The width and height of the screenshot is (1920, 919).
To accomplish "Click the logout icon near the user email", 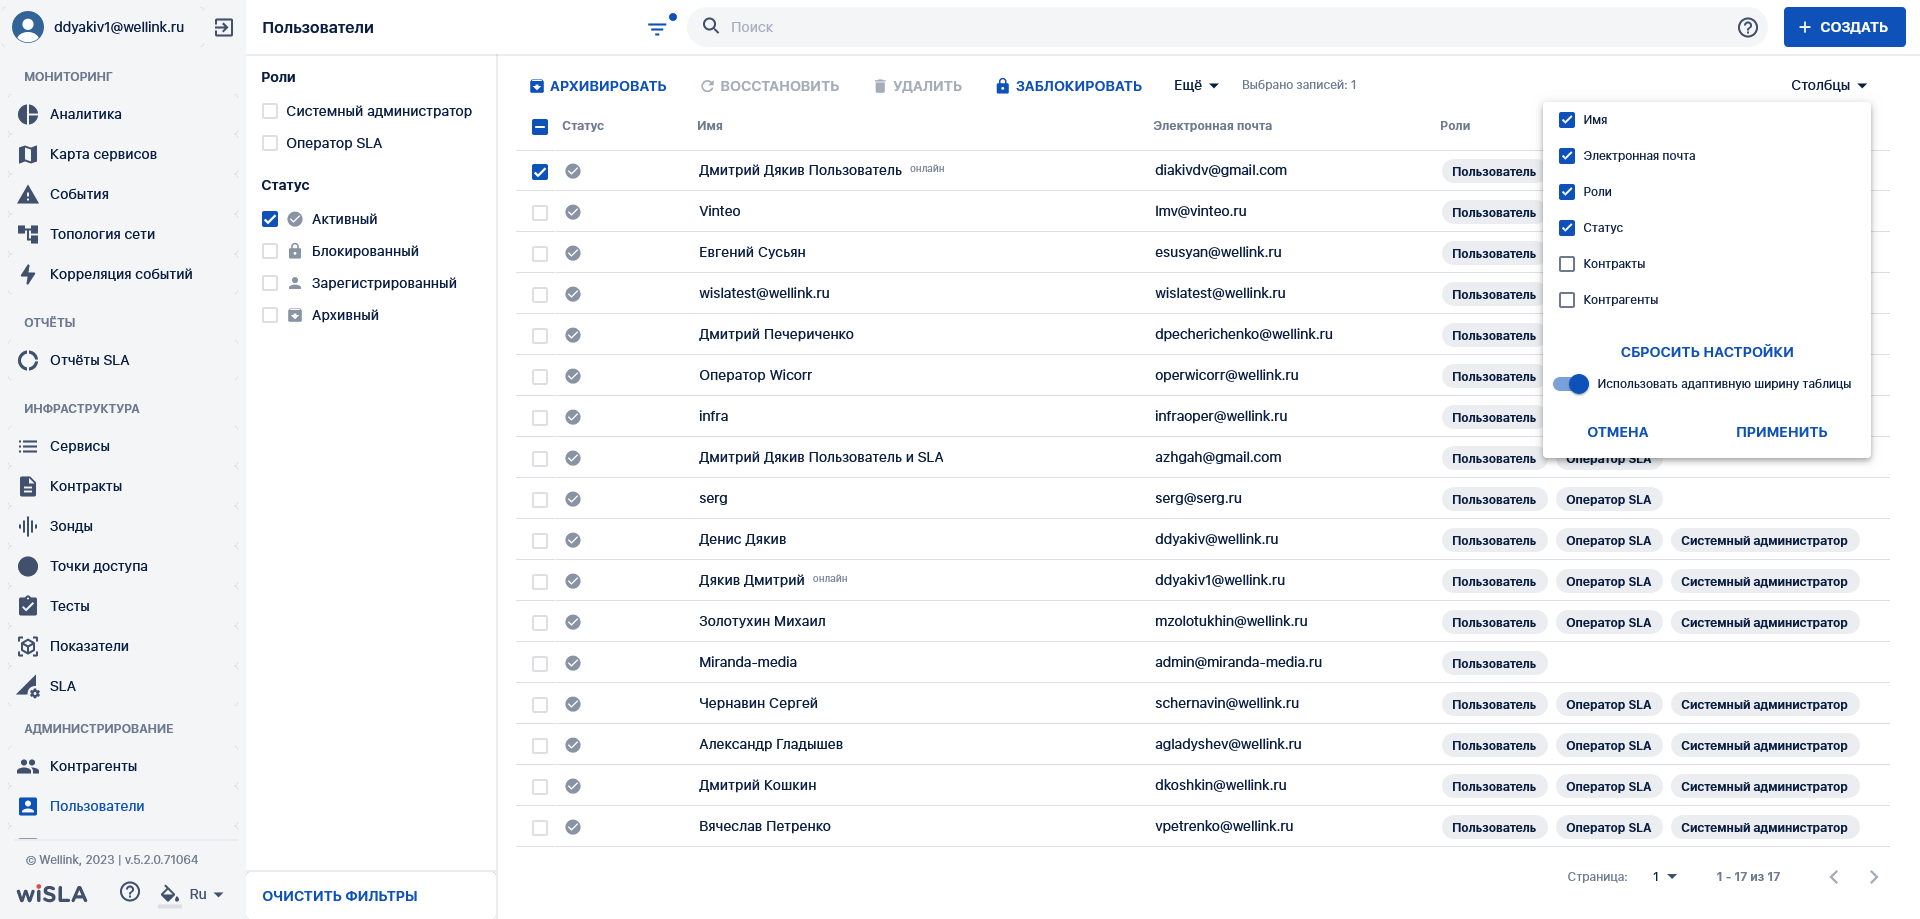I will point(224,27).
